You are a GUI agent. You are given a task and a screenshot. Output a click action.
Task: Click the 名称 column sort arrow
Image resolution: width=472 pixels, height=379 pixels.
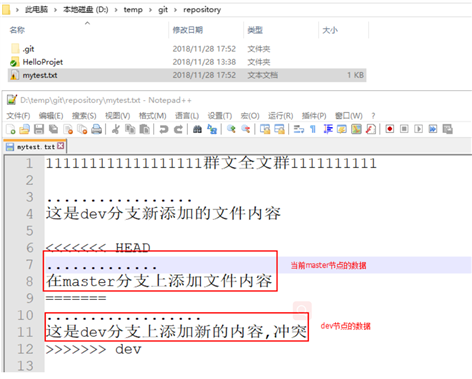point(87,23)
